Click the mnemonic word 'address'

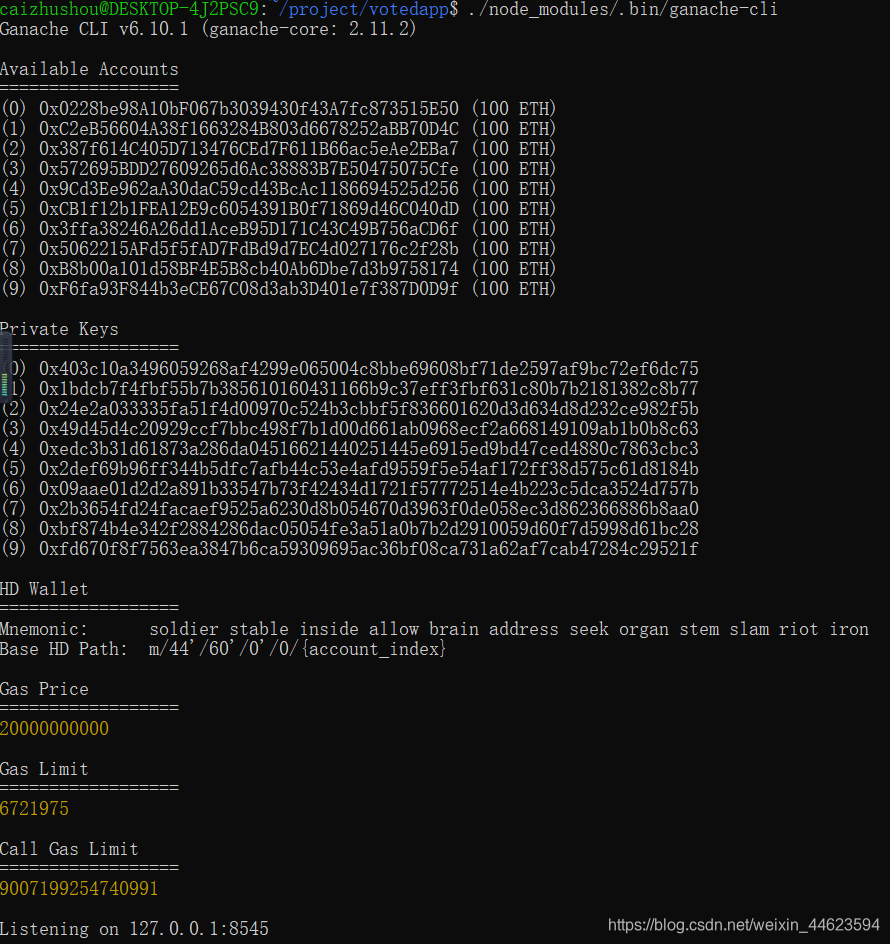tap(523, 629)
